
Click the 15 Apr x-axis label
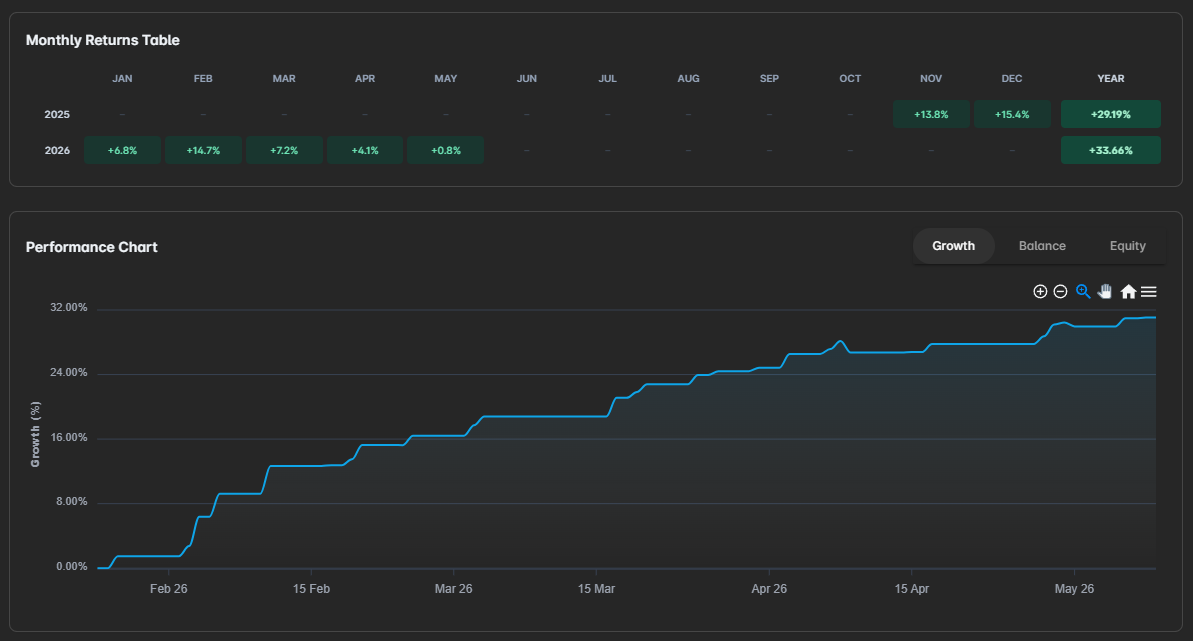[911, 588]
